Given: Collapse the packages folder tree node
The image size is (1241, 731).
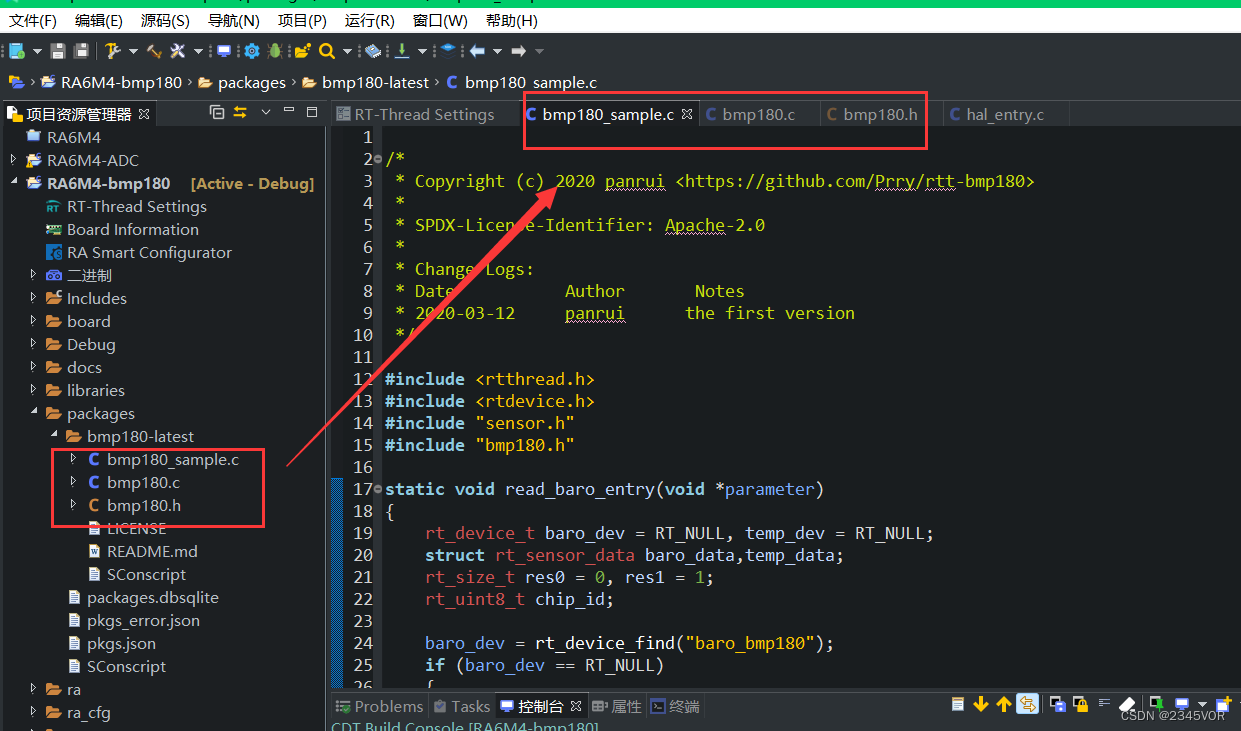Looking at the screenshot, I should coord(33,413).
